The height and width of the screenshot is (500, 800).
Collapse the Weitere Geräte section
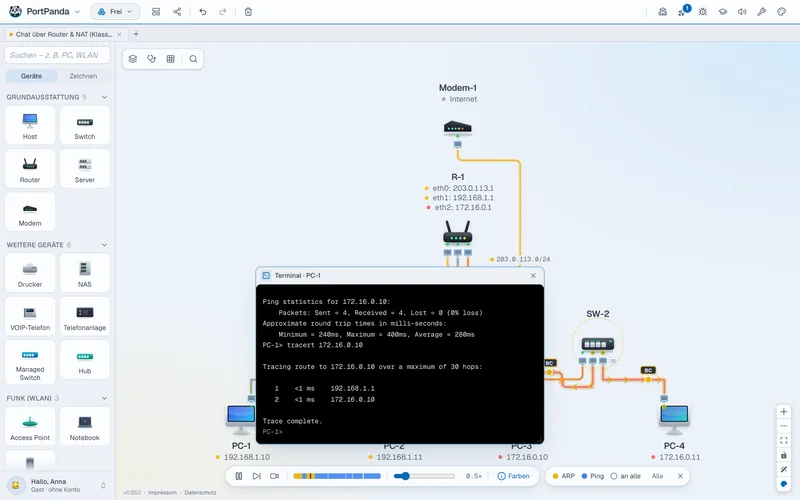(x=104, y=245)
